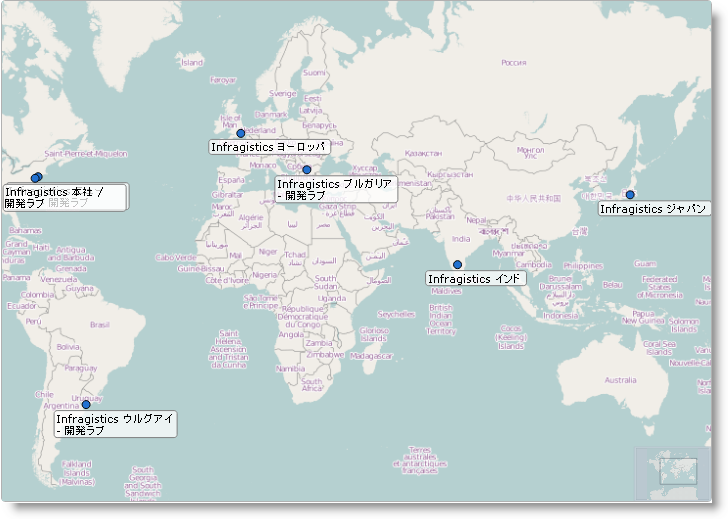
Task: Click the Madagascar name on the map
Action: [x=371, y=355]
